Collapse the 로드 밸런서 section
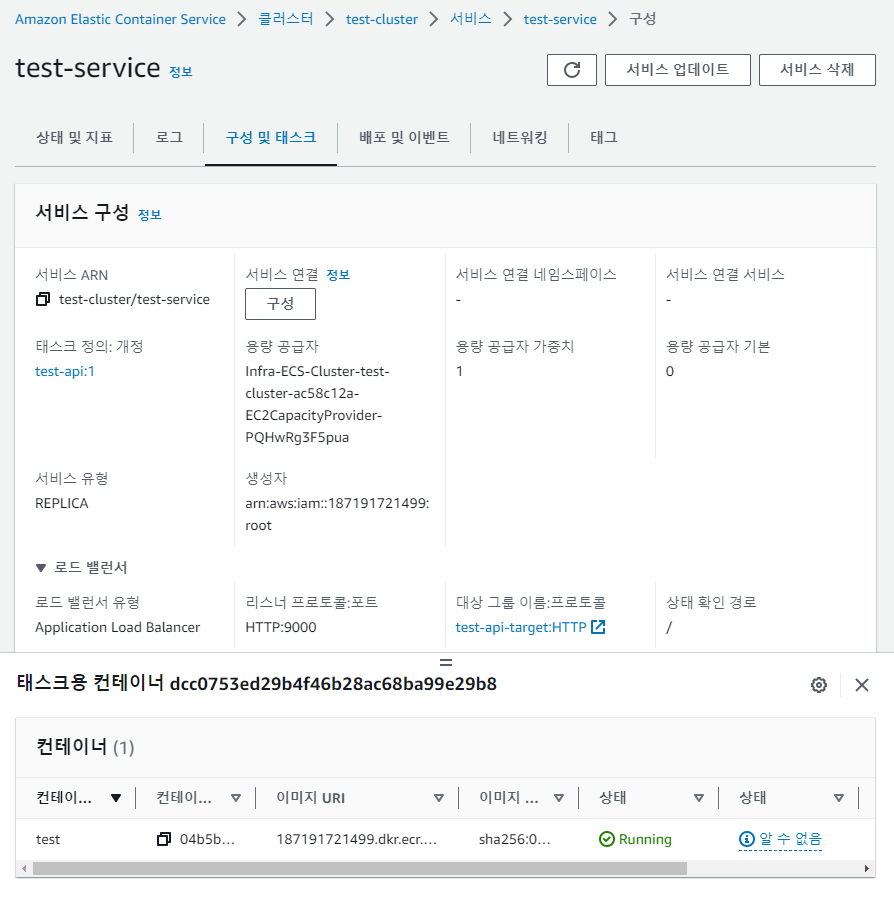This screenshot has width=894, height=922. pos(41,567)
